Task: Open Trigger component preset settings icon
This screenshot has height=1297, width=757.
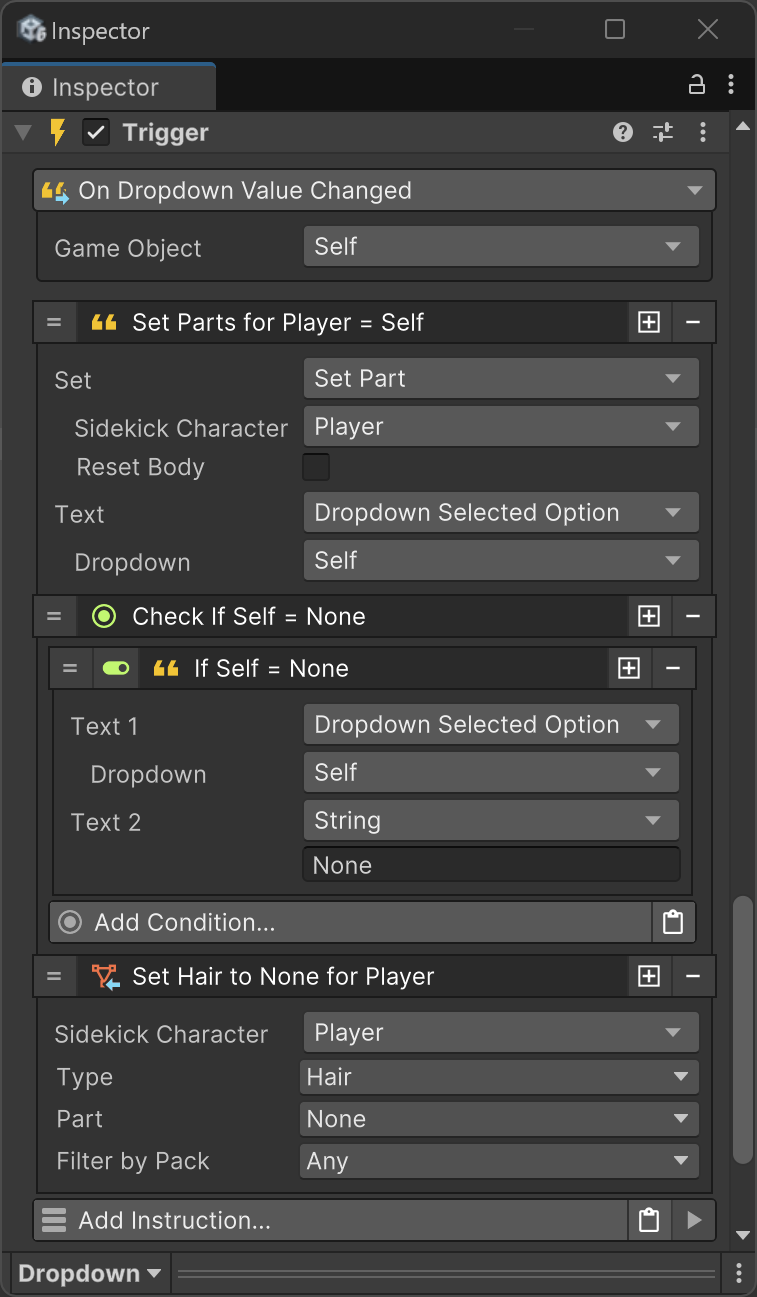Action: (663, 132)
